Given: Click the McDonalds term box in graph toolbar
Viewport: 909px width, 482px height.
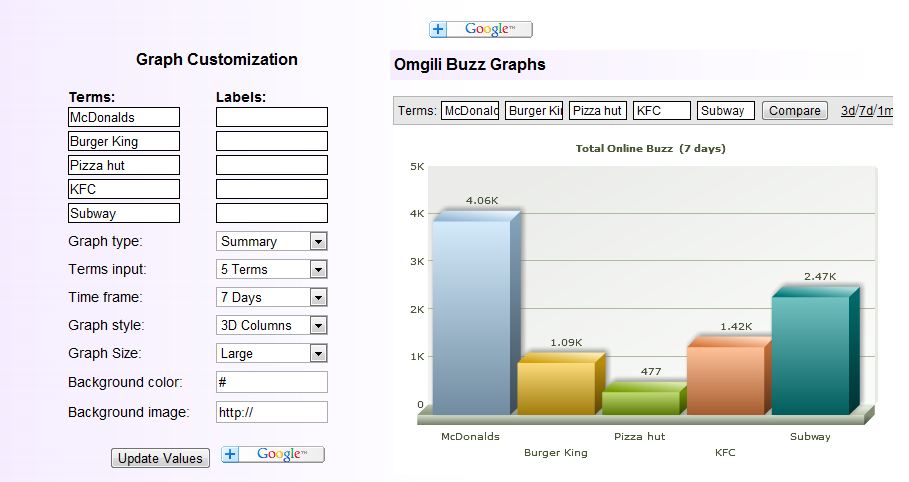Looking at the screenshot, I should click(x=470, y=111).
